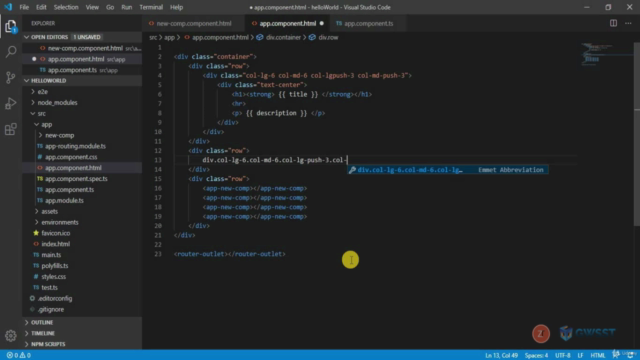The height and width of the screenshot is (360, 640).
Task: Click unsaved dot on app.component.html tab
Action: pyautogui.click(x=322, y=23)
